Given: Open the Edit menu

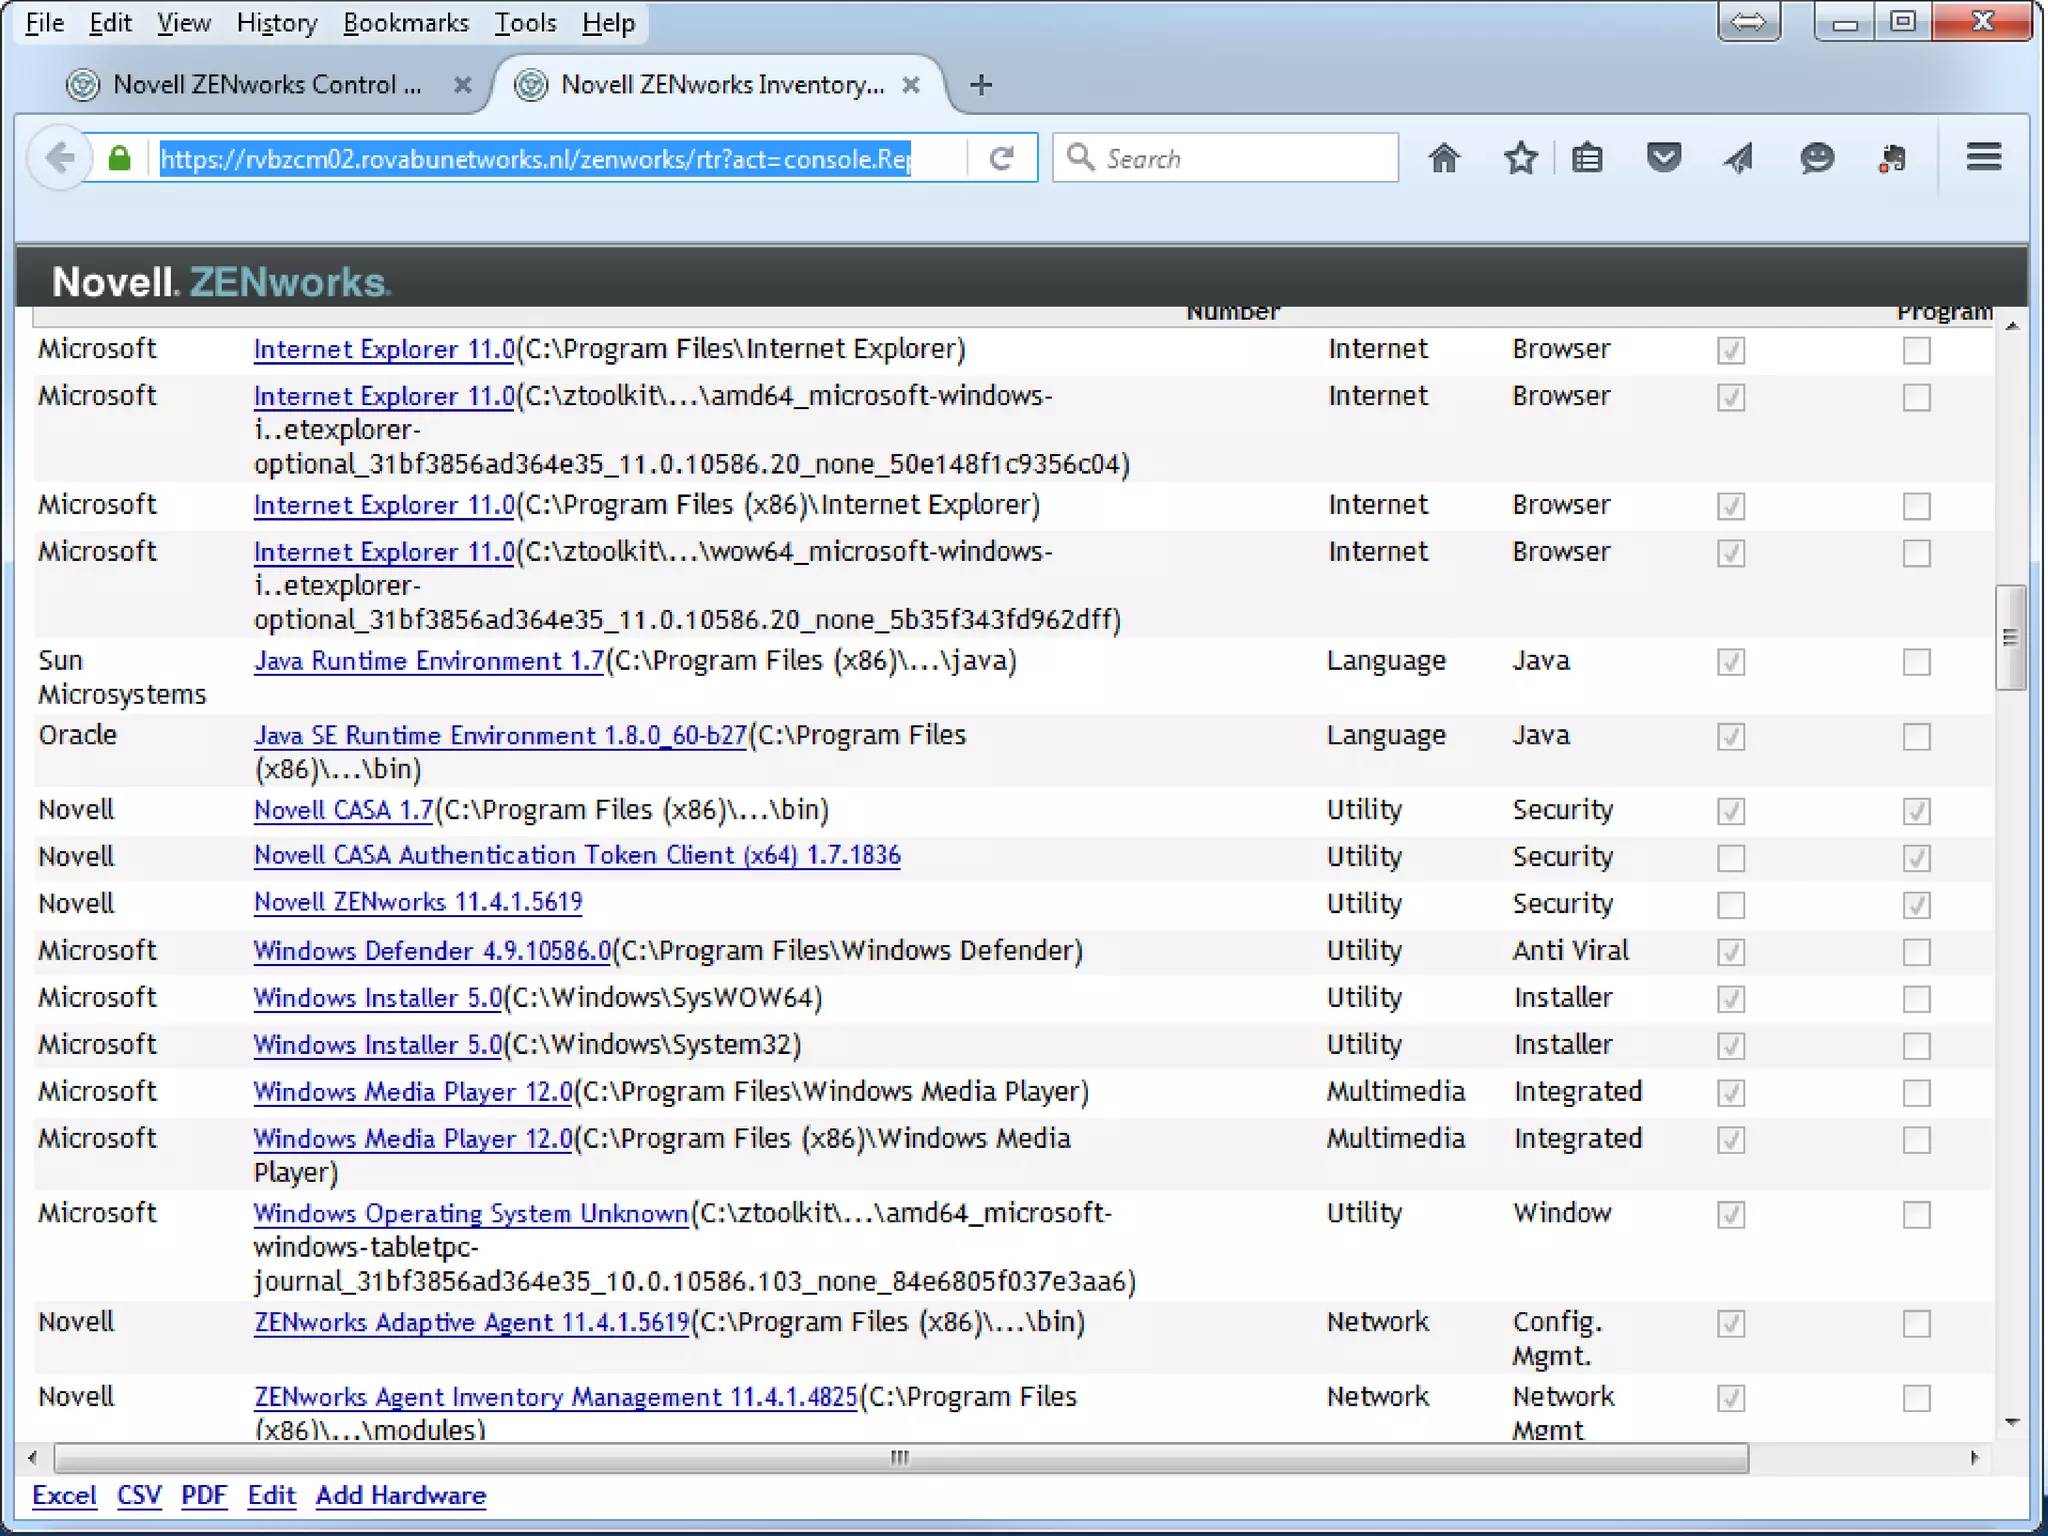Looking at the screenshot, I should pos(110,22).
